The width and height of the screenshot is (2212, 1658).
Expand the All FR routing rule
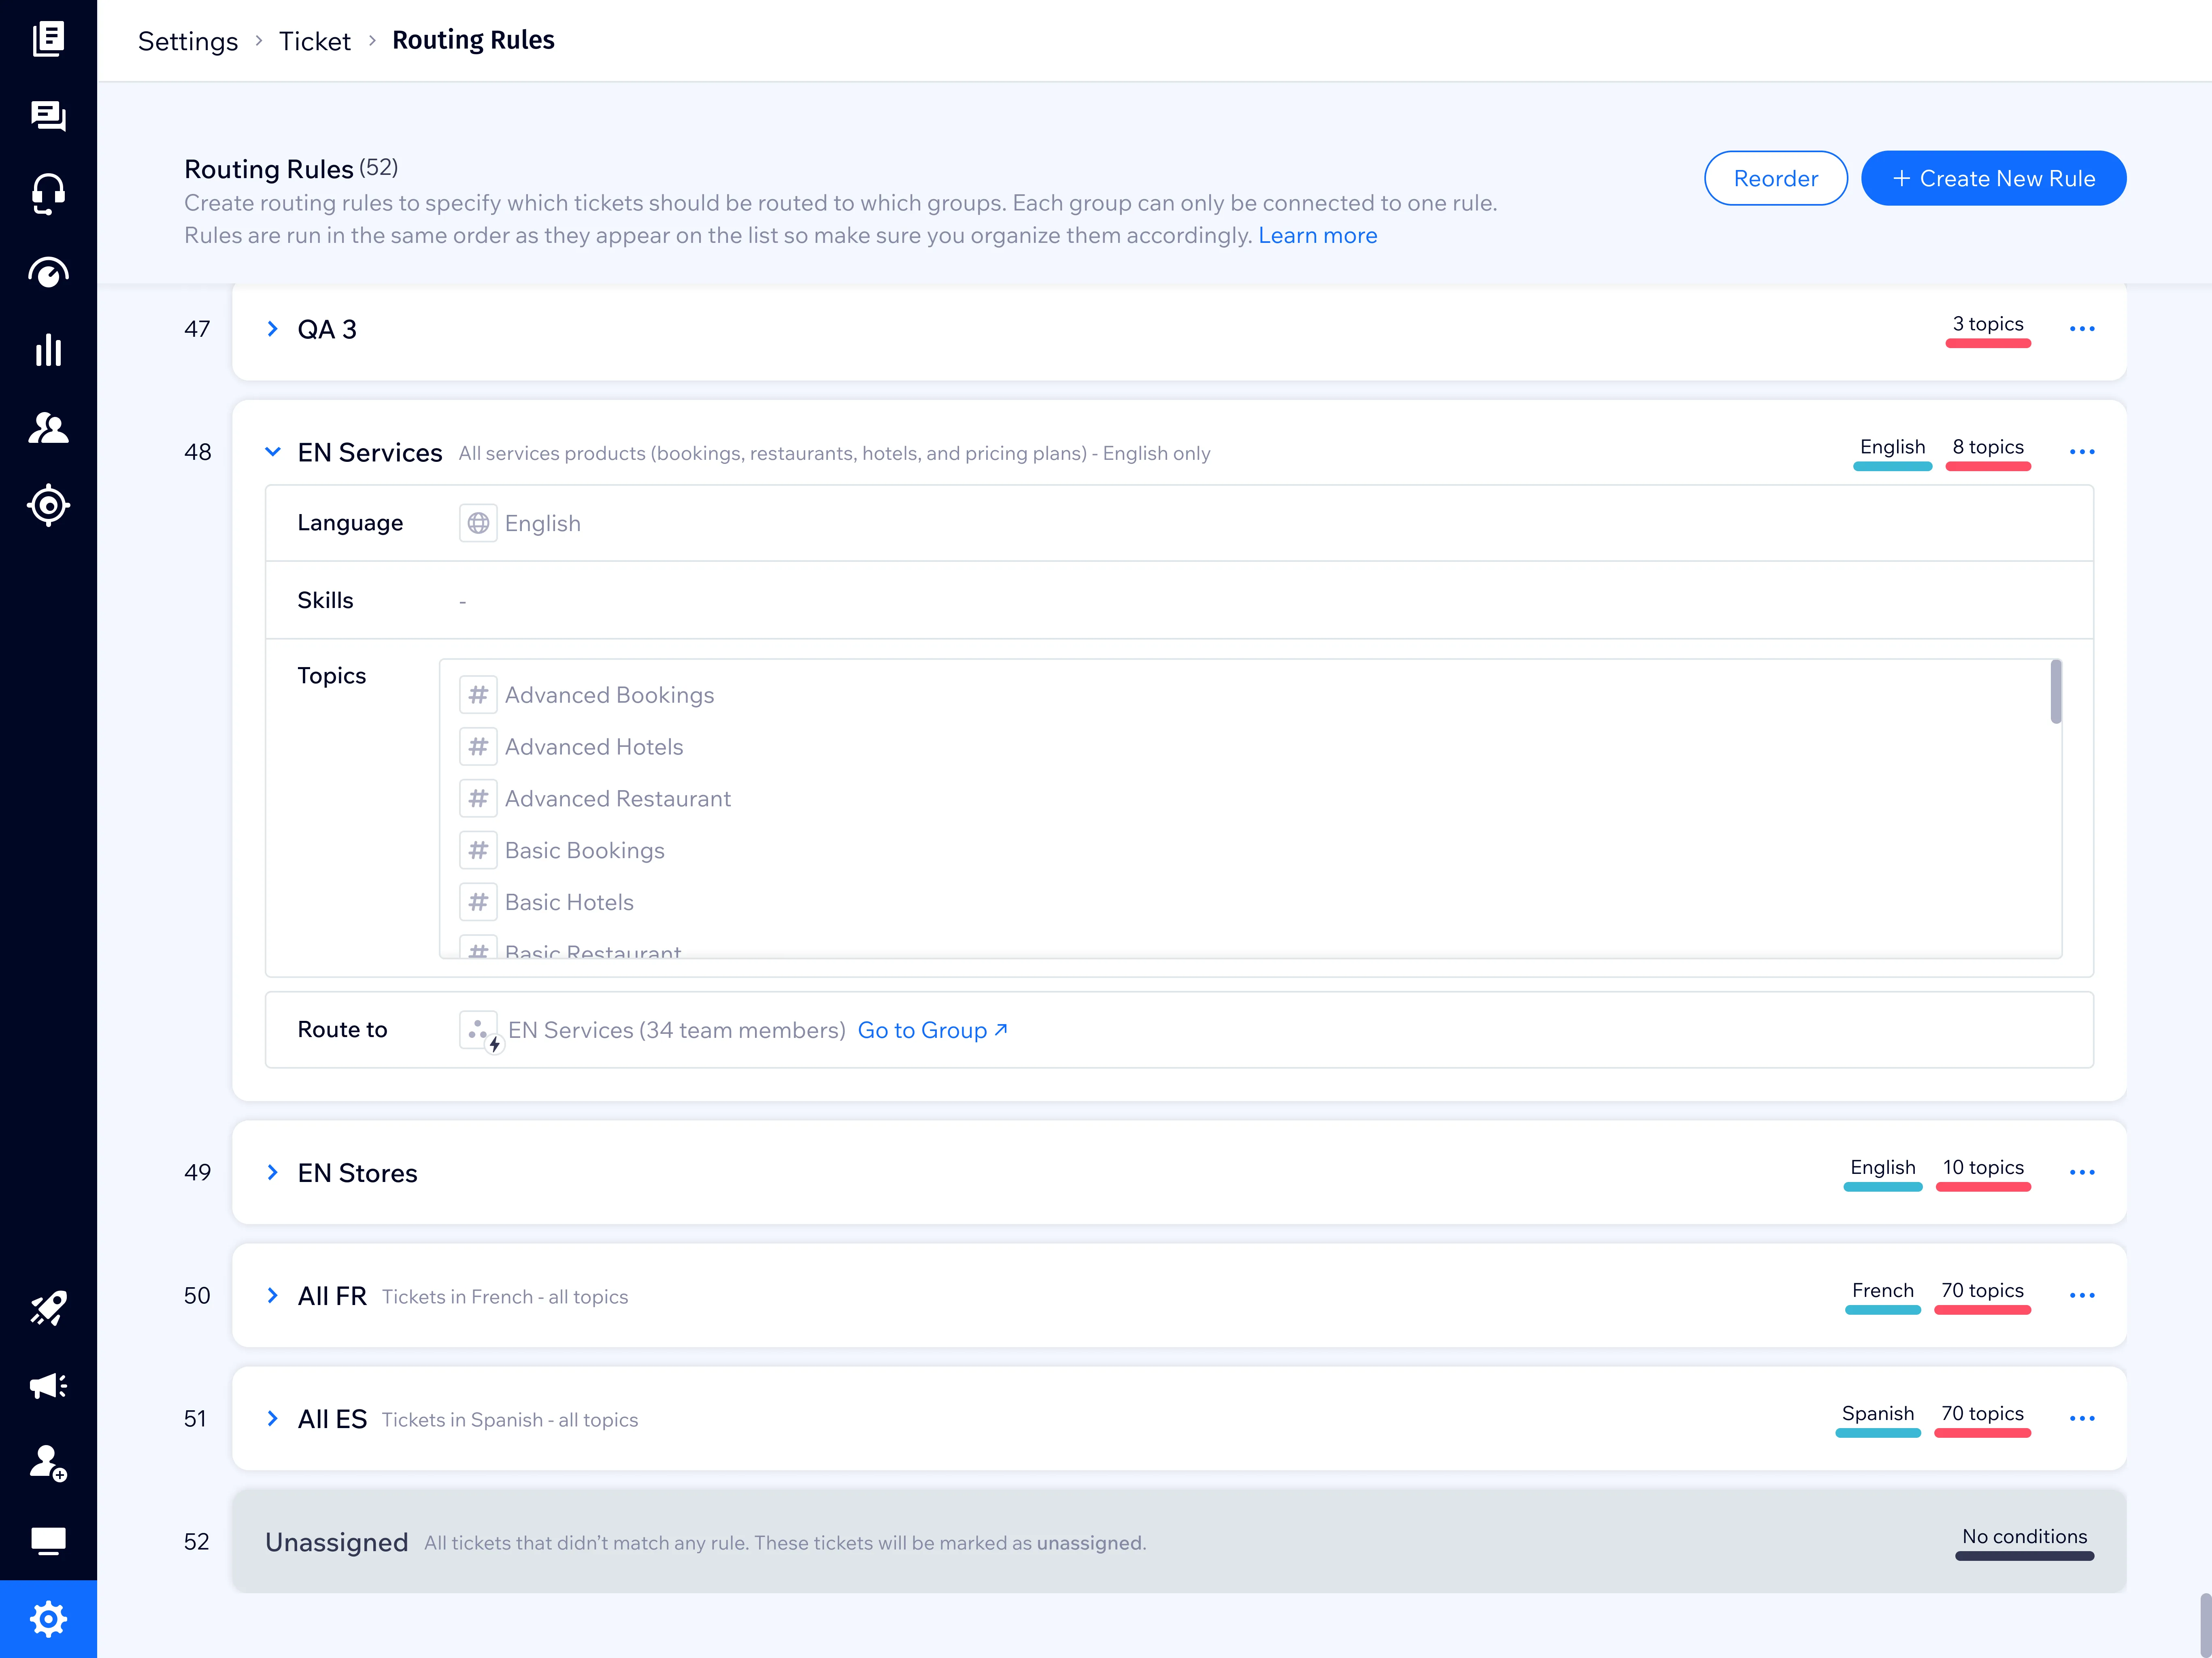pos(272,1295)
